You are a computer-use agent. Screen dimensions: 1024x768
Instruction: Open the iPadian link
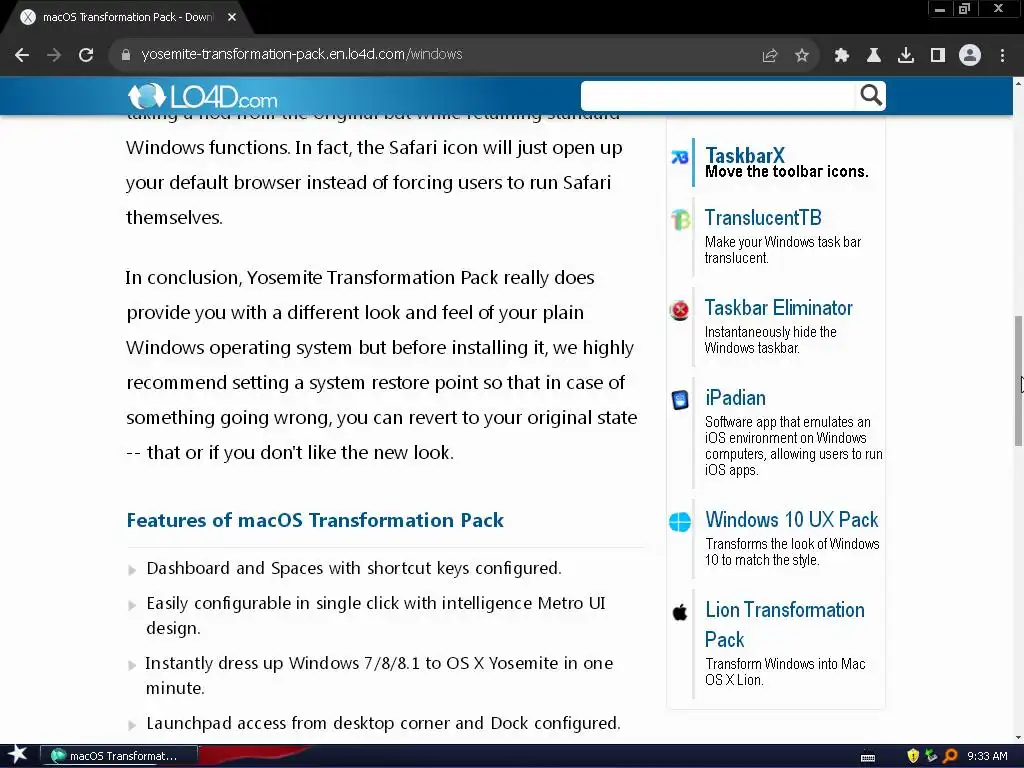(735, 398)
